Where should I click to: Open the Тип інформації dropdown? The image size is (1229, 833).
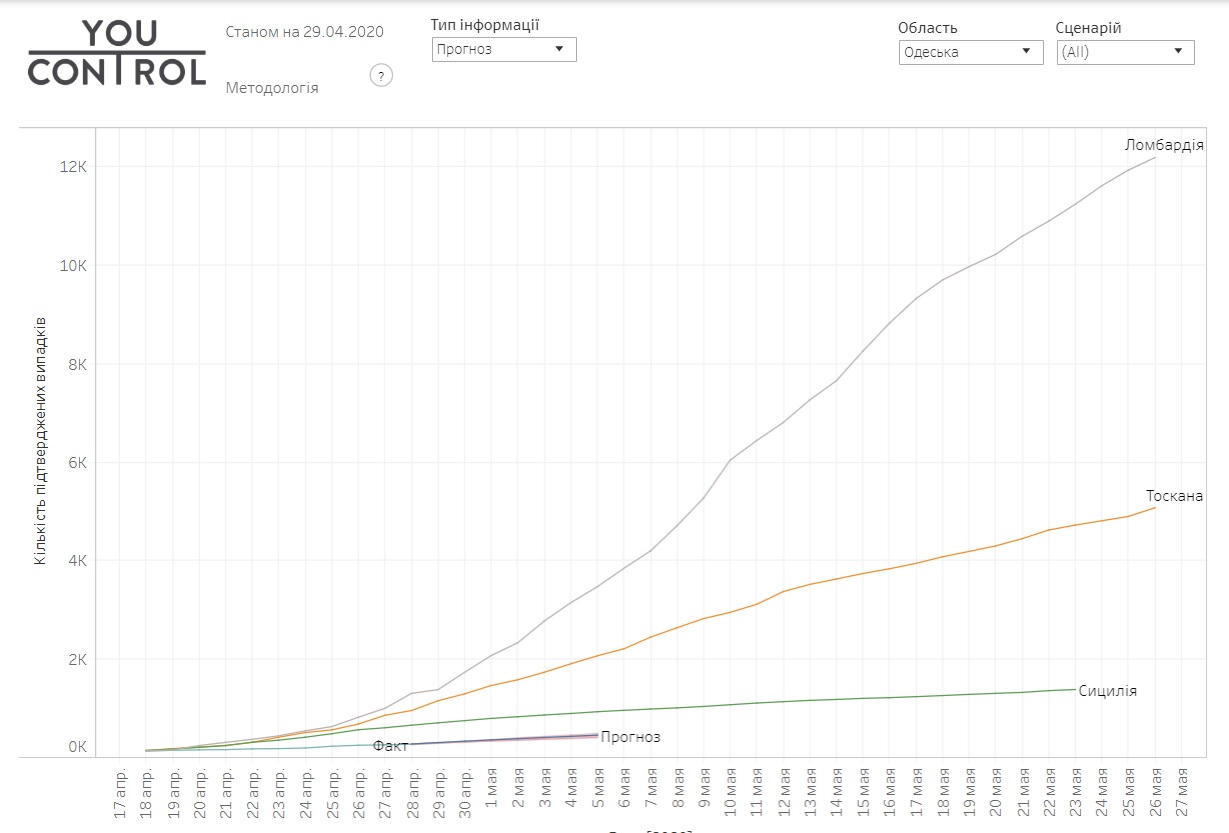pos(504,49)
